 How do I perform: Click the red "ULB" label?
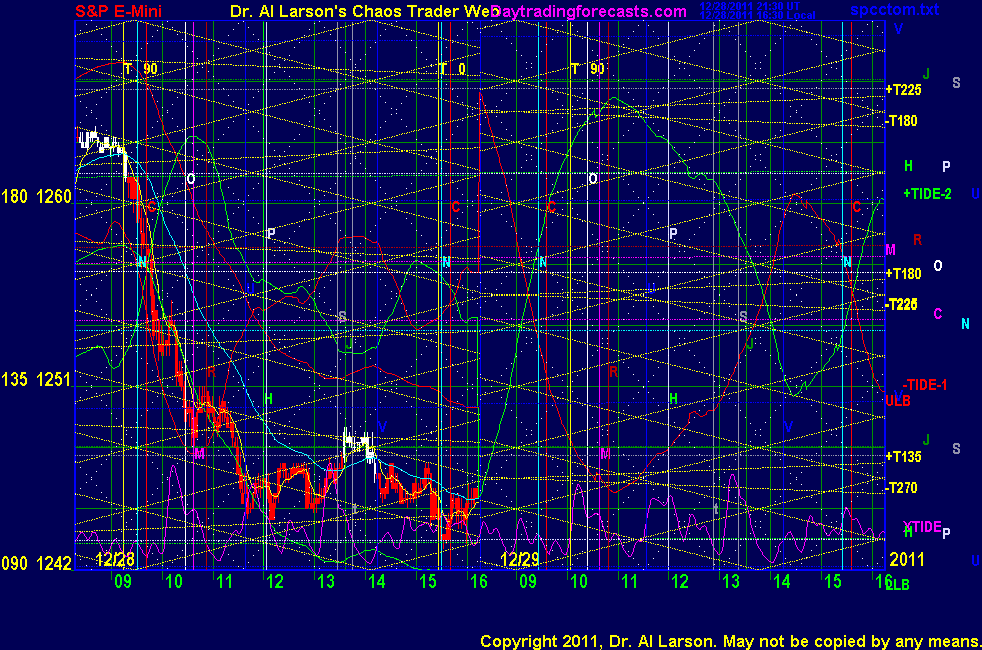click(898, 401)
